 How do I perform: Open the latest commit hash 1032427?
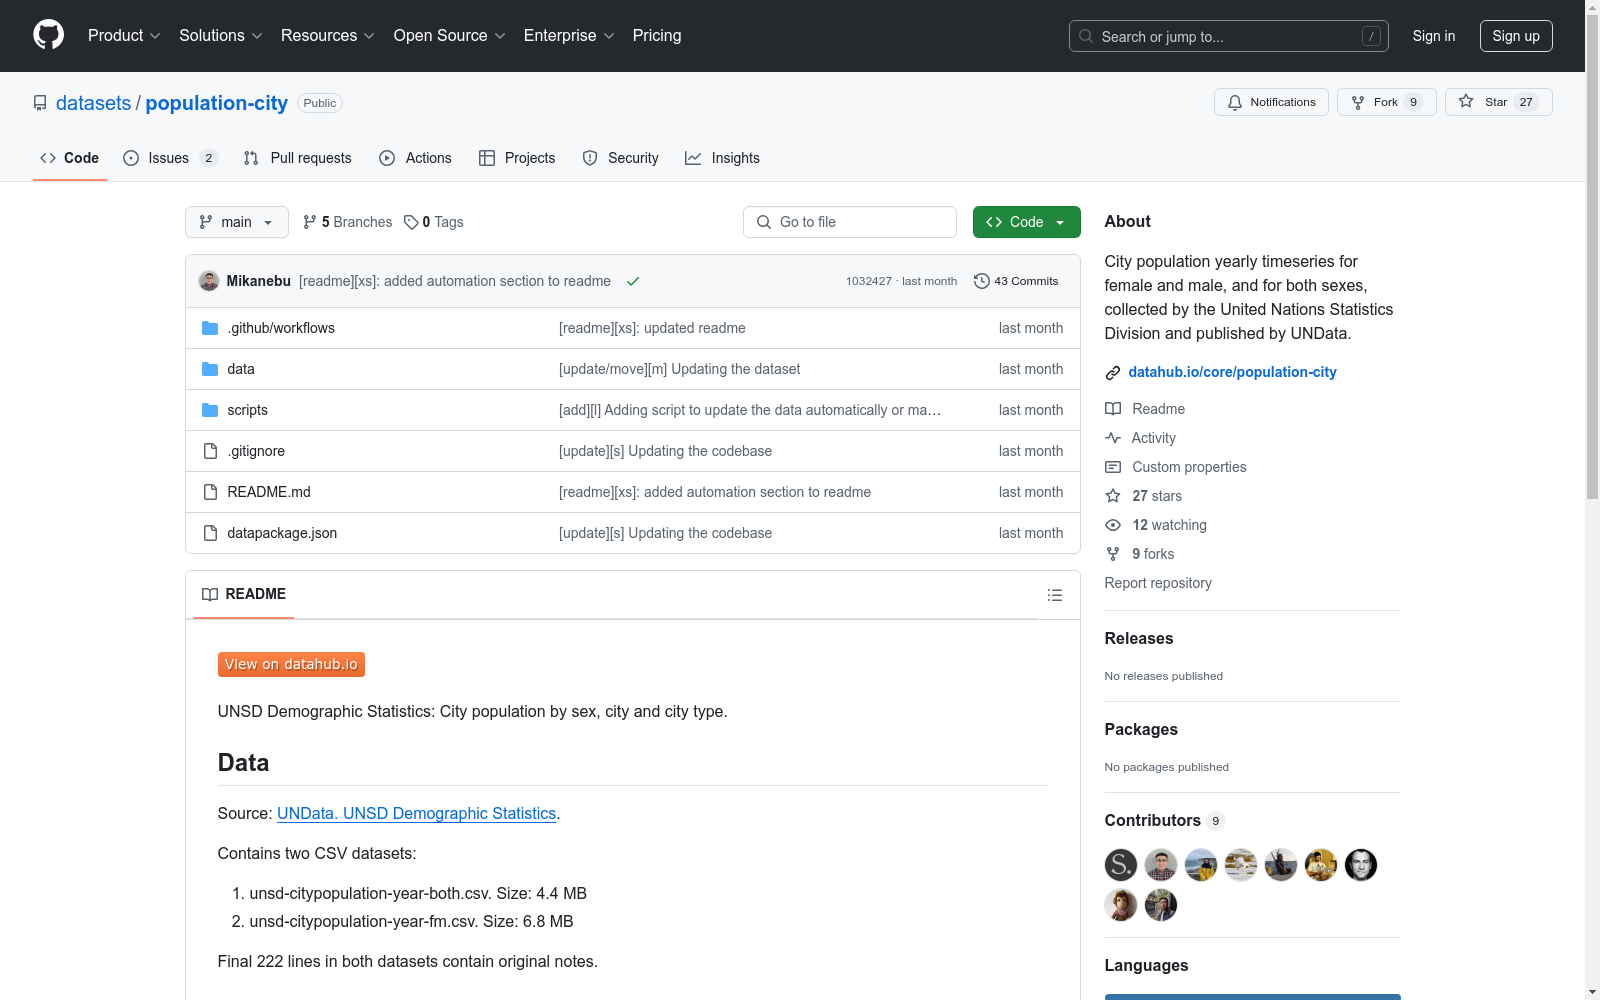coord(868,281)
